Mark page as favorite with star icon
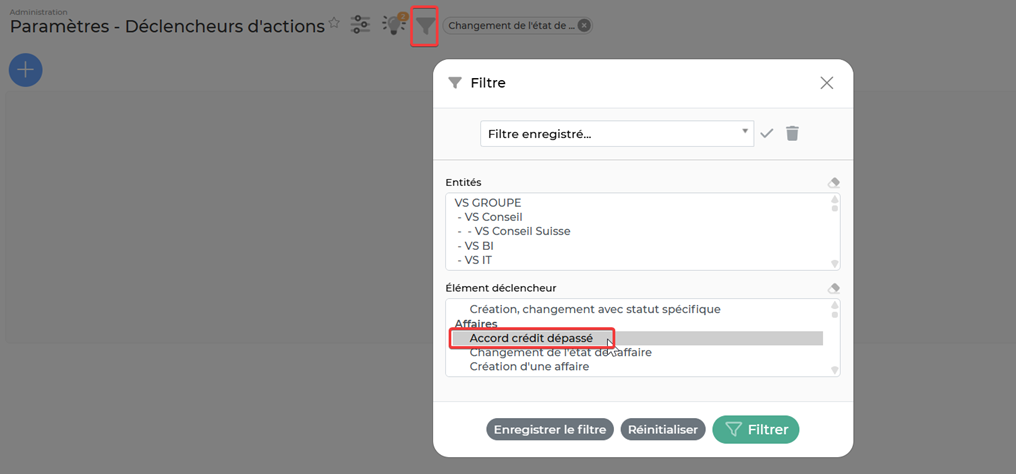The height and width of the screenshot is (474, 1016). (334, 24)
